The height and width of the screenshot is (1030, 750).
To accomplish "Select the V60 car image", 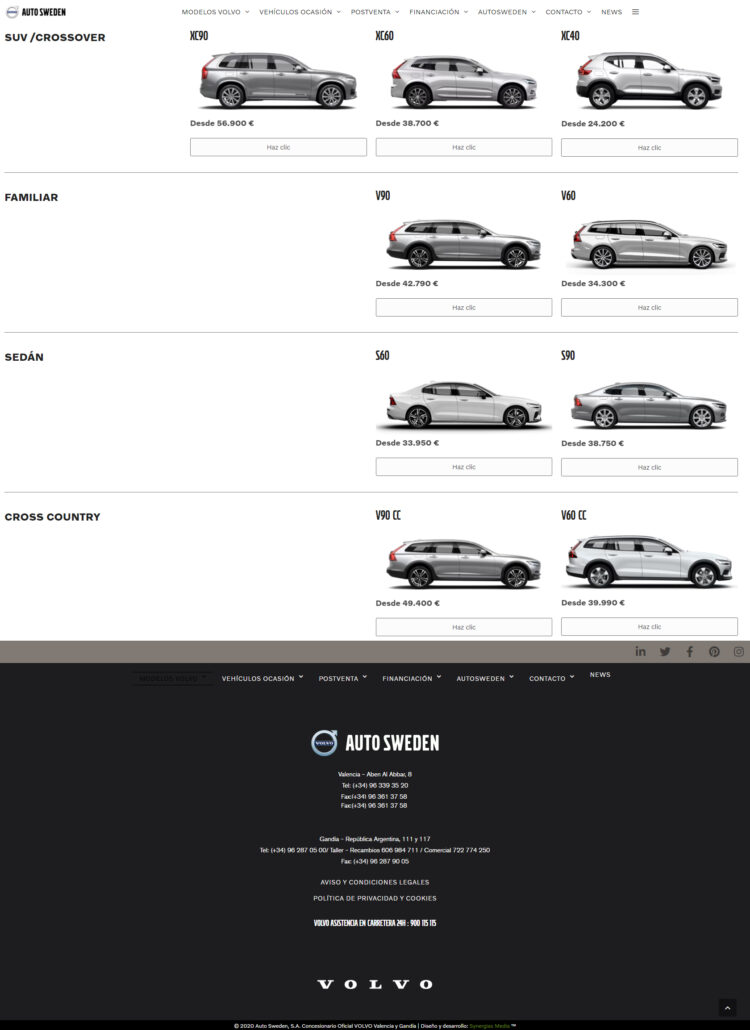I will 649,244.
